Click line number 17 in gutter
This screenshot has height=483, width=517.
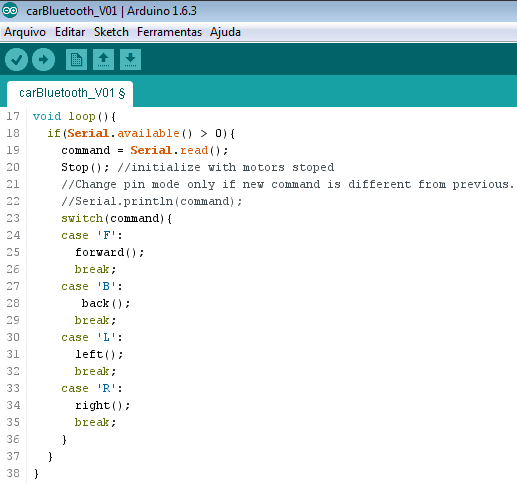tap(13, 116)
